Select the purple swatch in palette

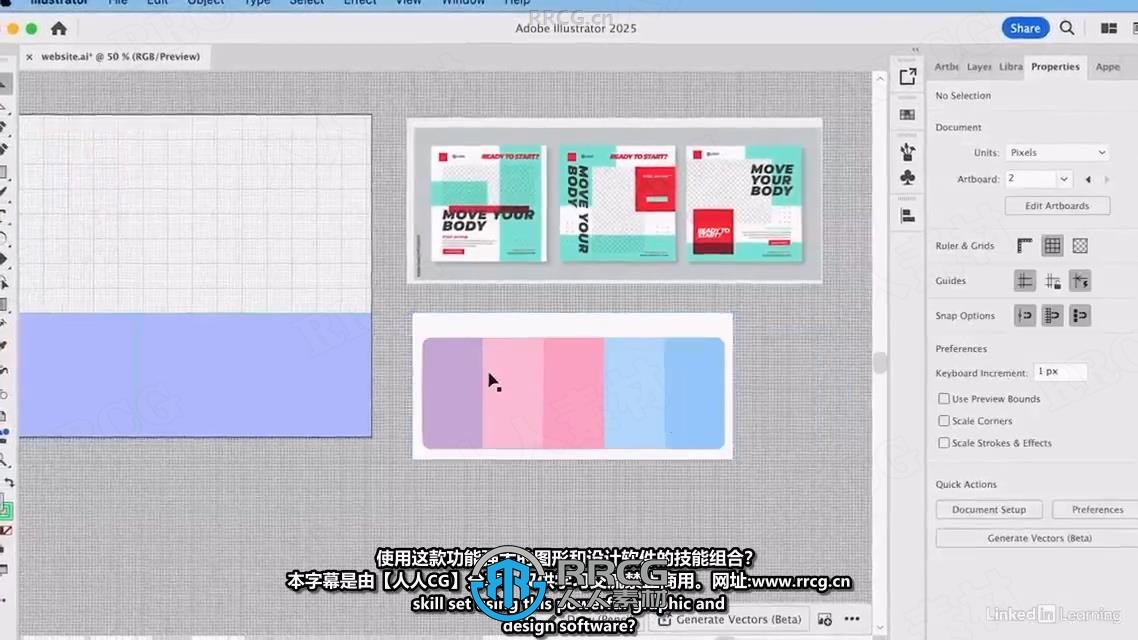452,393
